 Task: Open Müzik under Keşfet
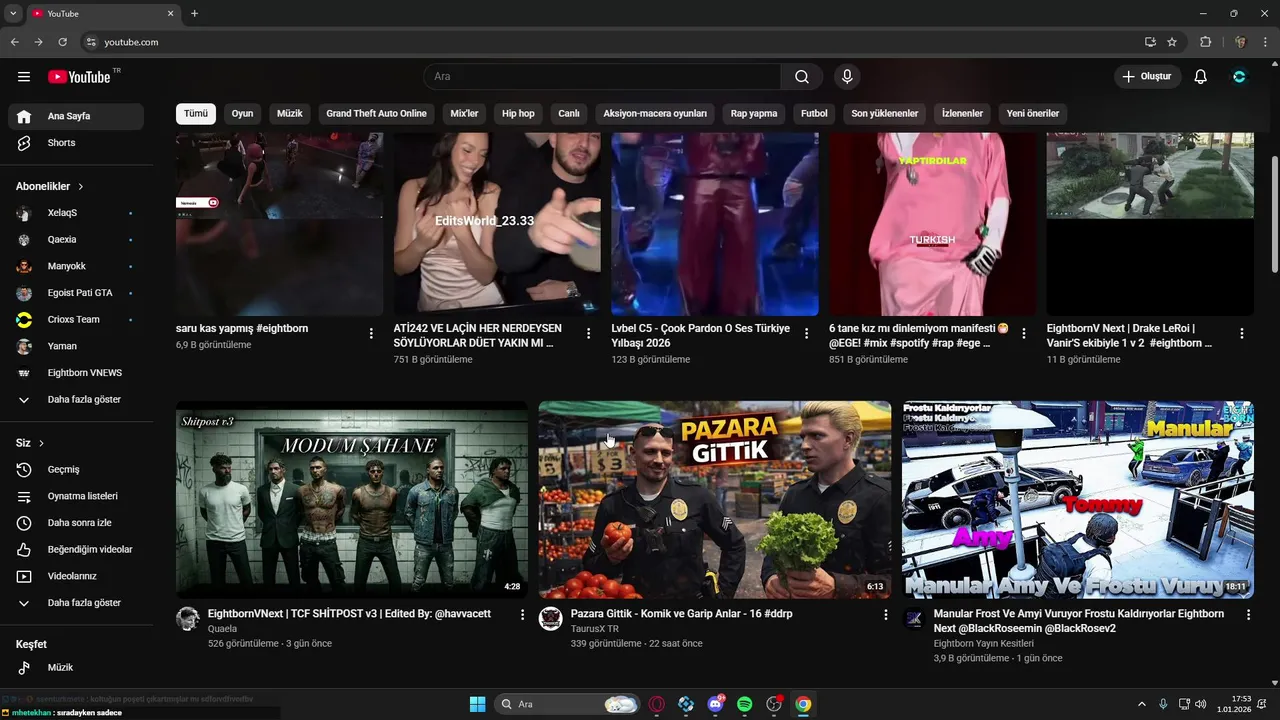pos(76,668)
